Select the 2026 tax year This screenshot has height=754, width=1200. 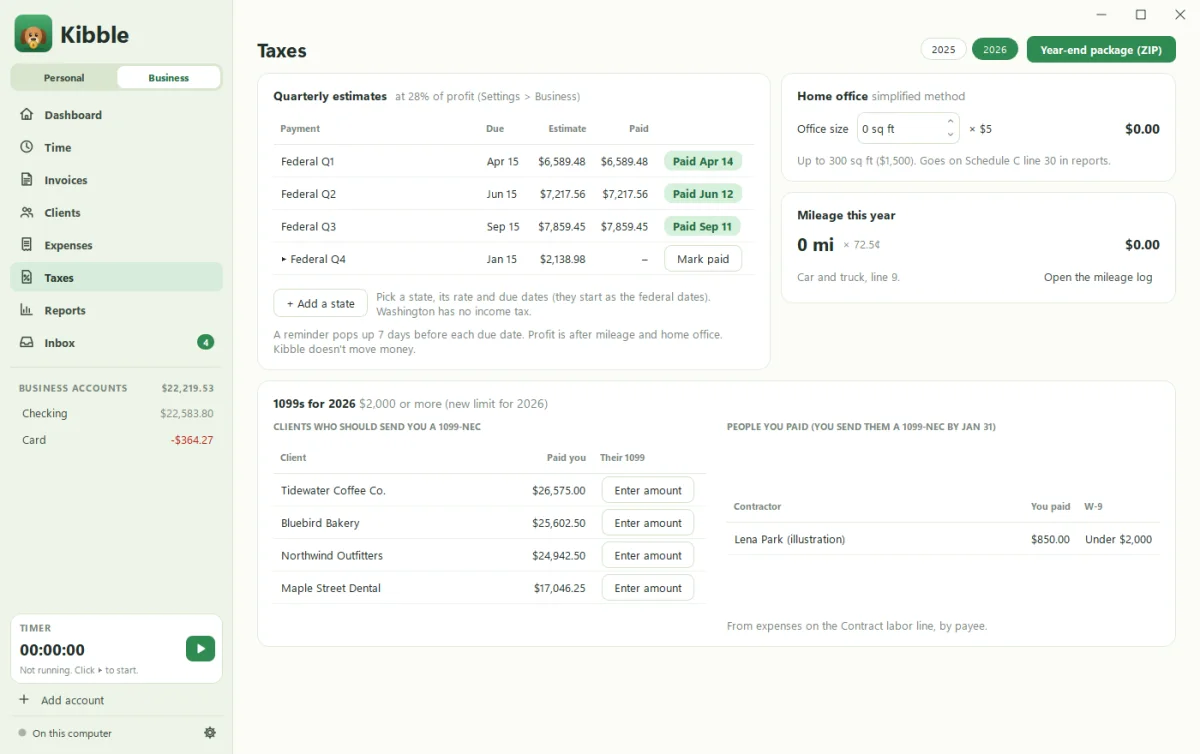click(995, 50)
